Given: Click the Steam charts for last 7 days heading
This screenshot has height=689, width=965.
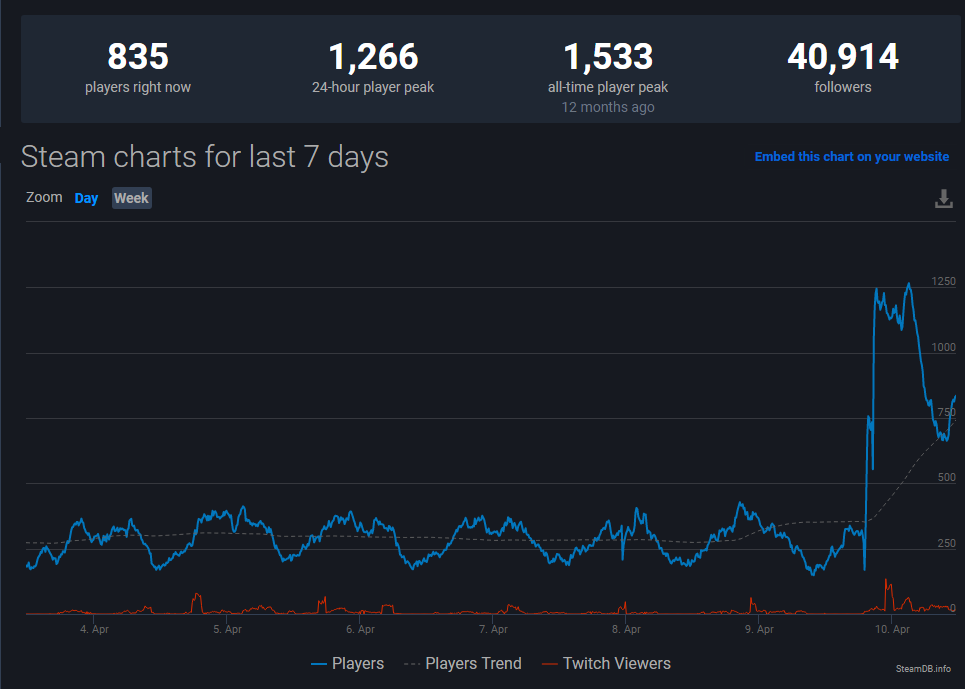Looking at the screenshot, I should coord(205,157).
